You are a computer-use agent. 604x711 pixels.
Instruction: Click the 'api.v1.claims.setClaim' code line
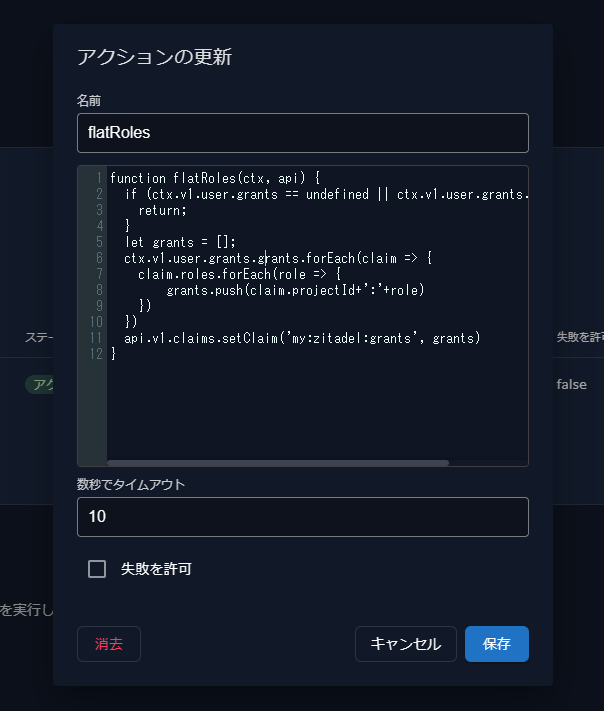click(x=302, y=338)
